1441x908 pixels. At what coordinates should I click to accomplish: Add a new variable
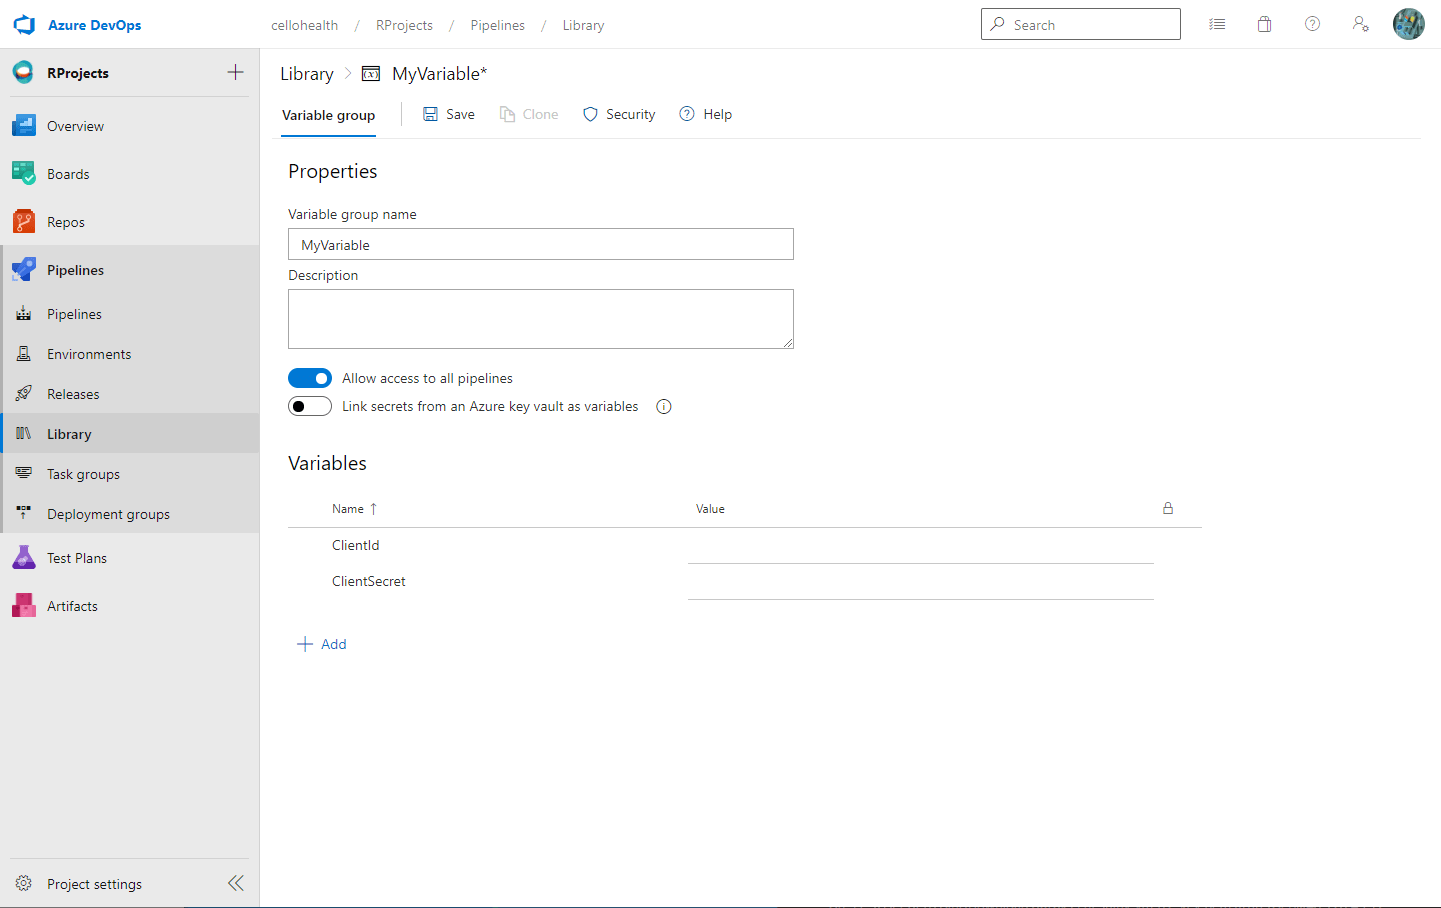coord(322,644)
